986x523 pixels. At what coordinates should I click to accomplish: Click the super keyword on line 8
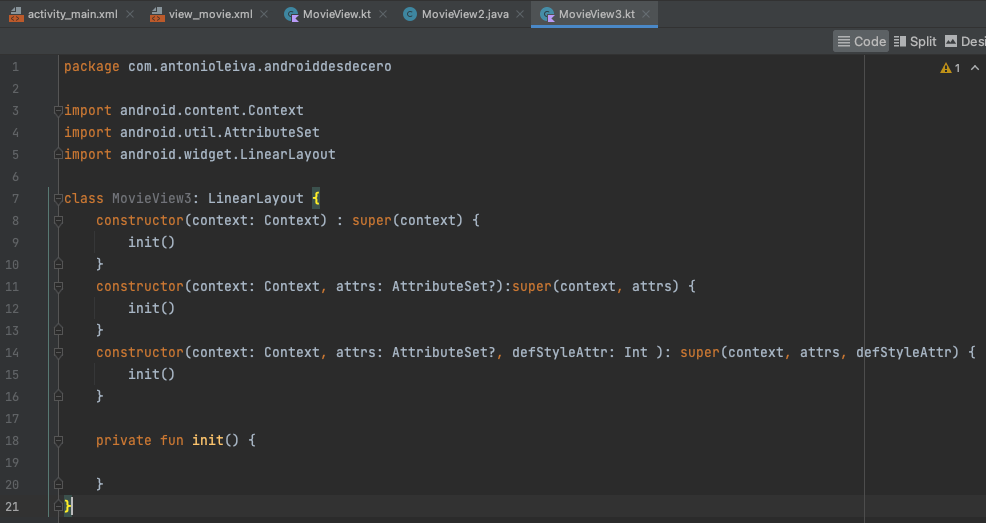coord(372,221)
